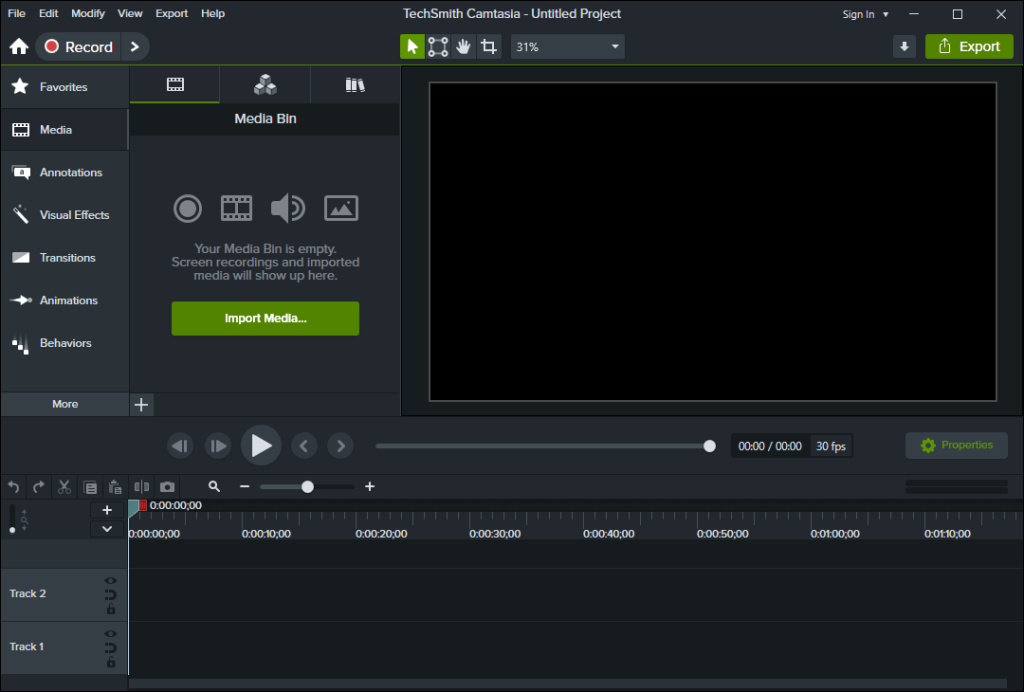Click the Import Media button

(x=265, y=318)
